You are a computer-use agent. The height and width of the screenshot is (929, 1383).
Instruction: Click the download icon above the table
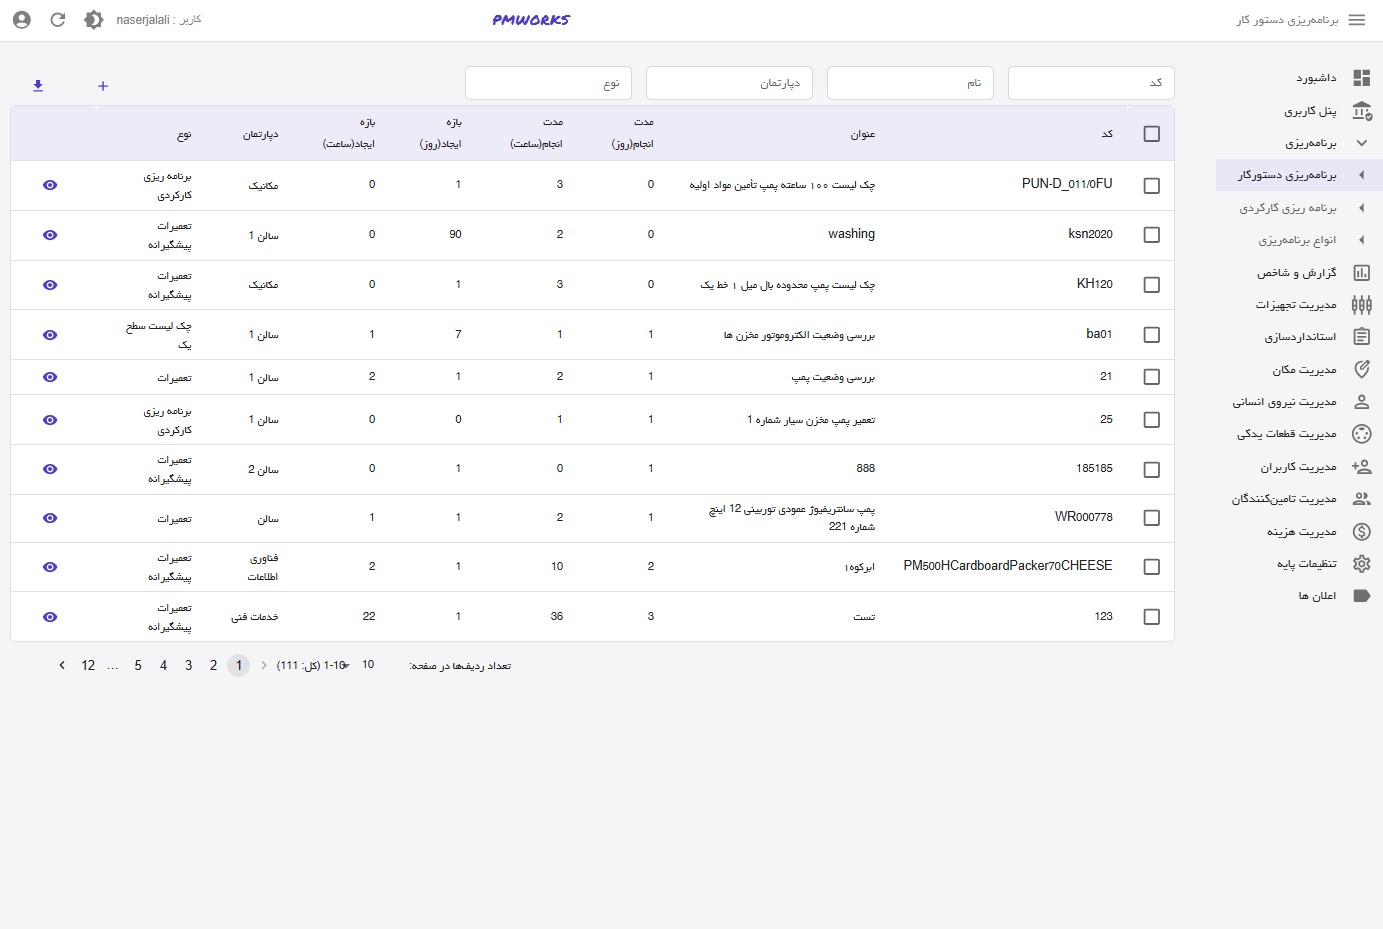coord(38,86)
